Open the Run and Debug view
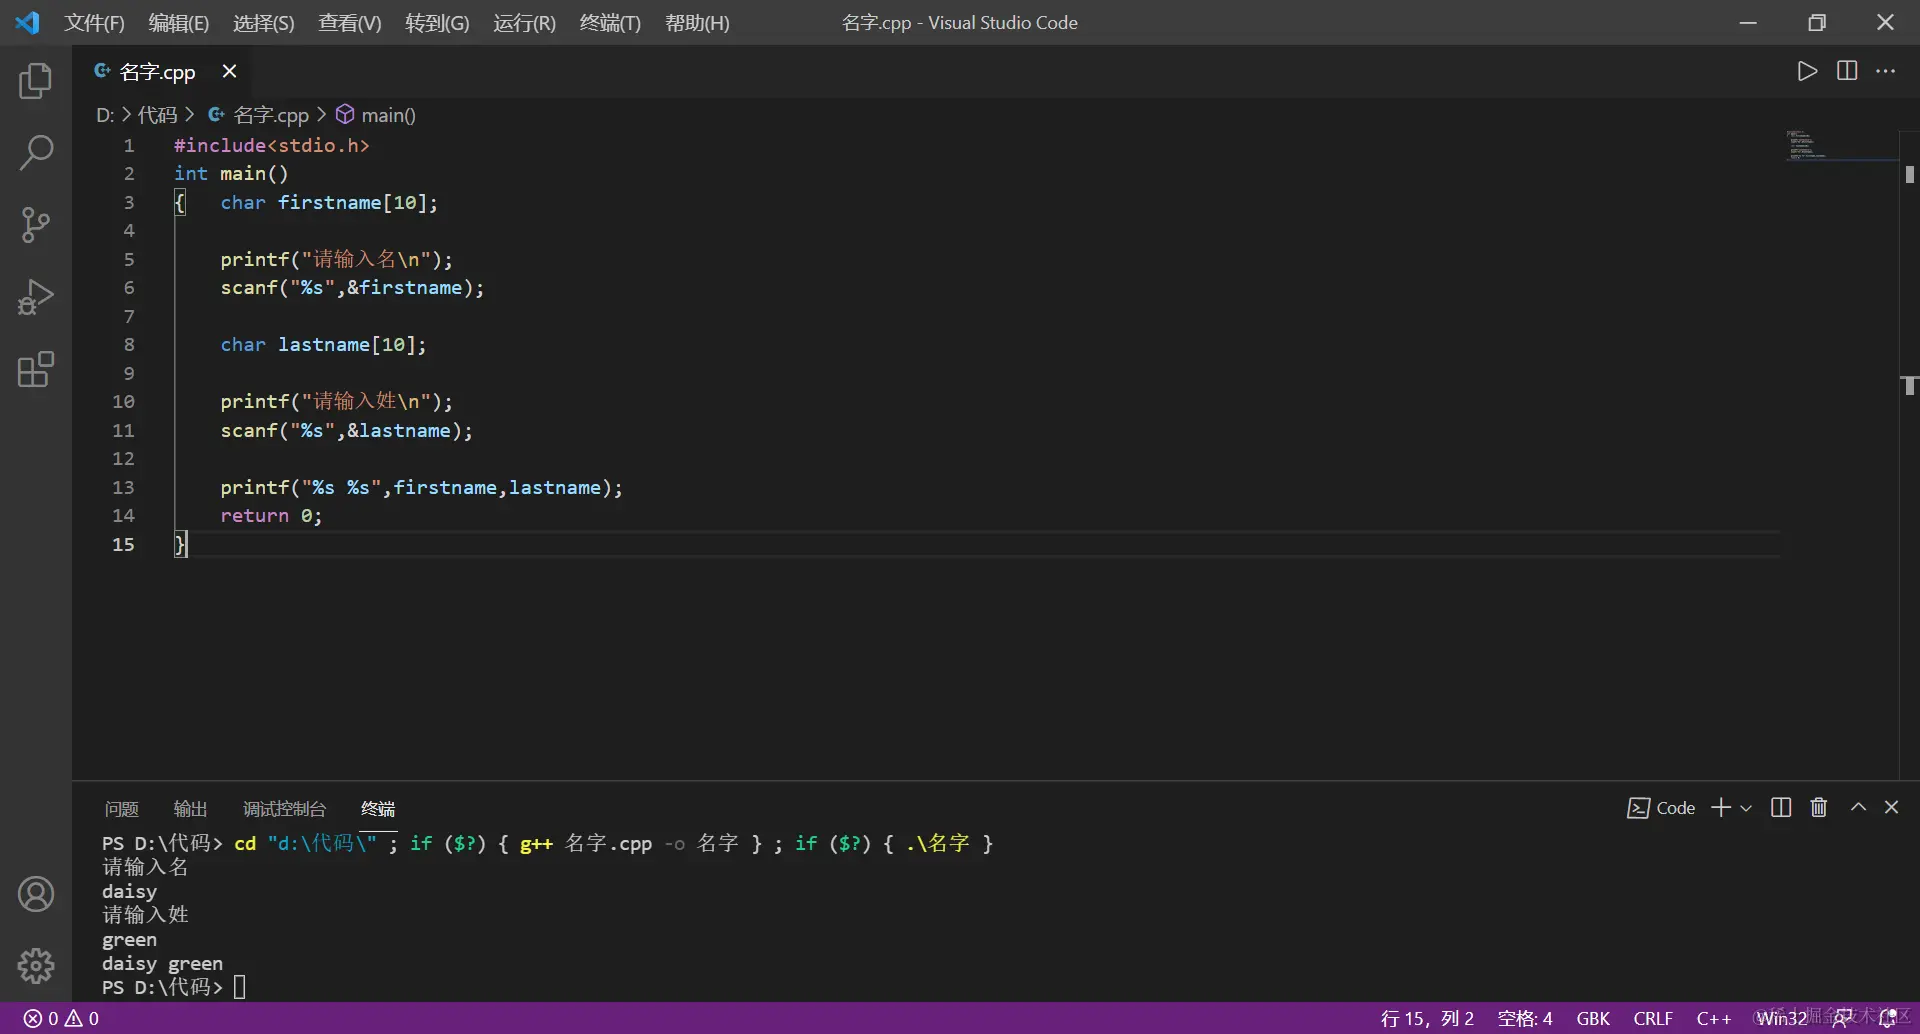This screenshot has height=1034, width=1920. [x=36, y=296]
